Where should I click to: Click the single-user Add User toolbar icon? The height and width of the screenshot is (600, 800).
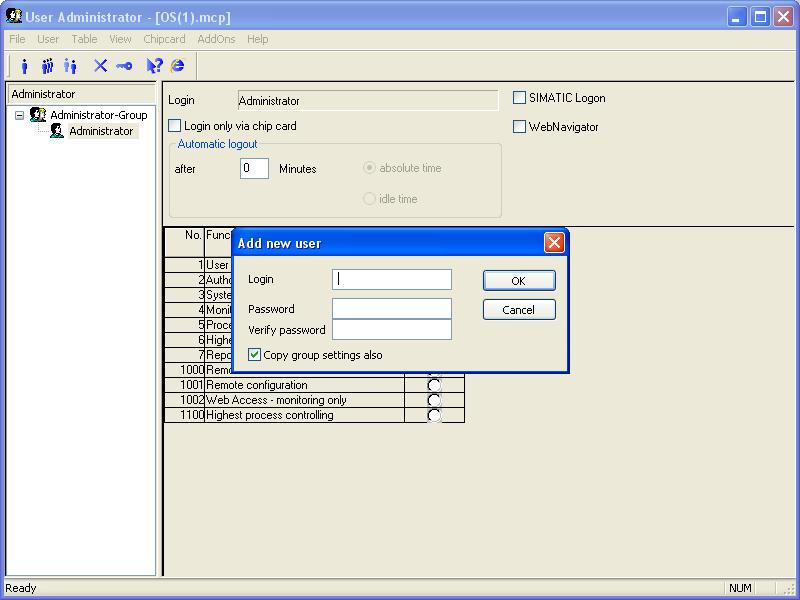[x=25, y=66]
